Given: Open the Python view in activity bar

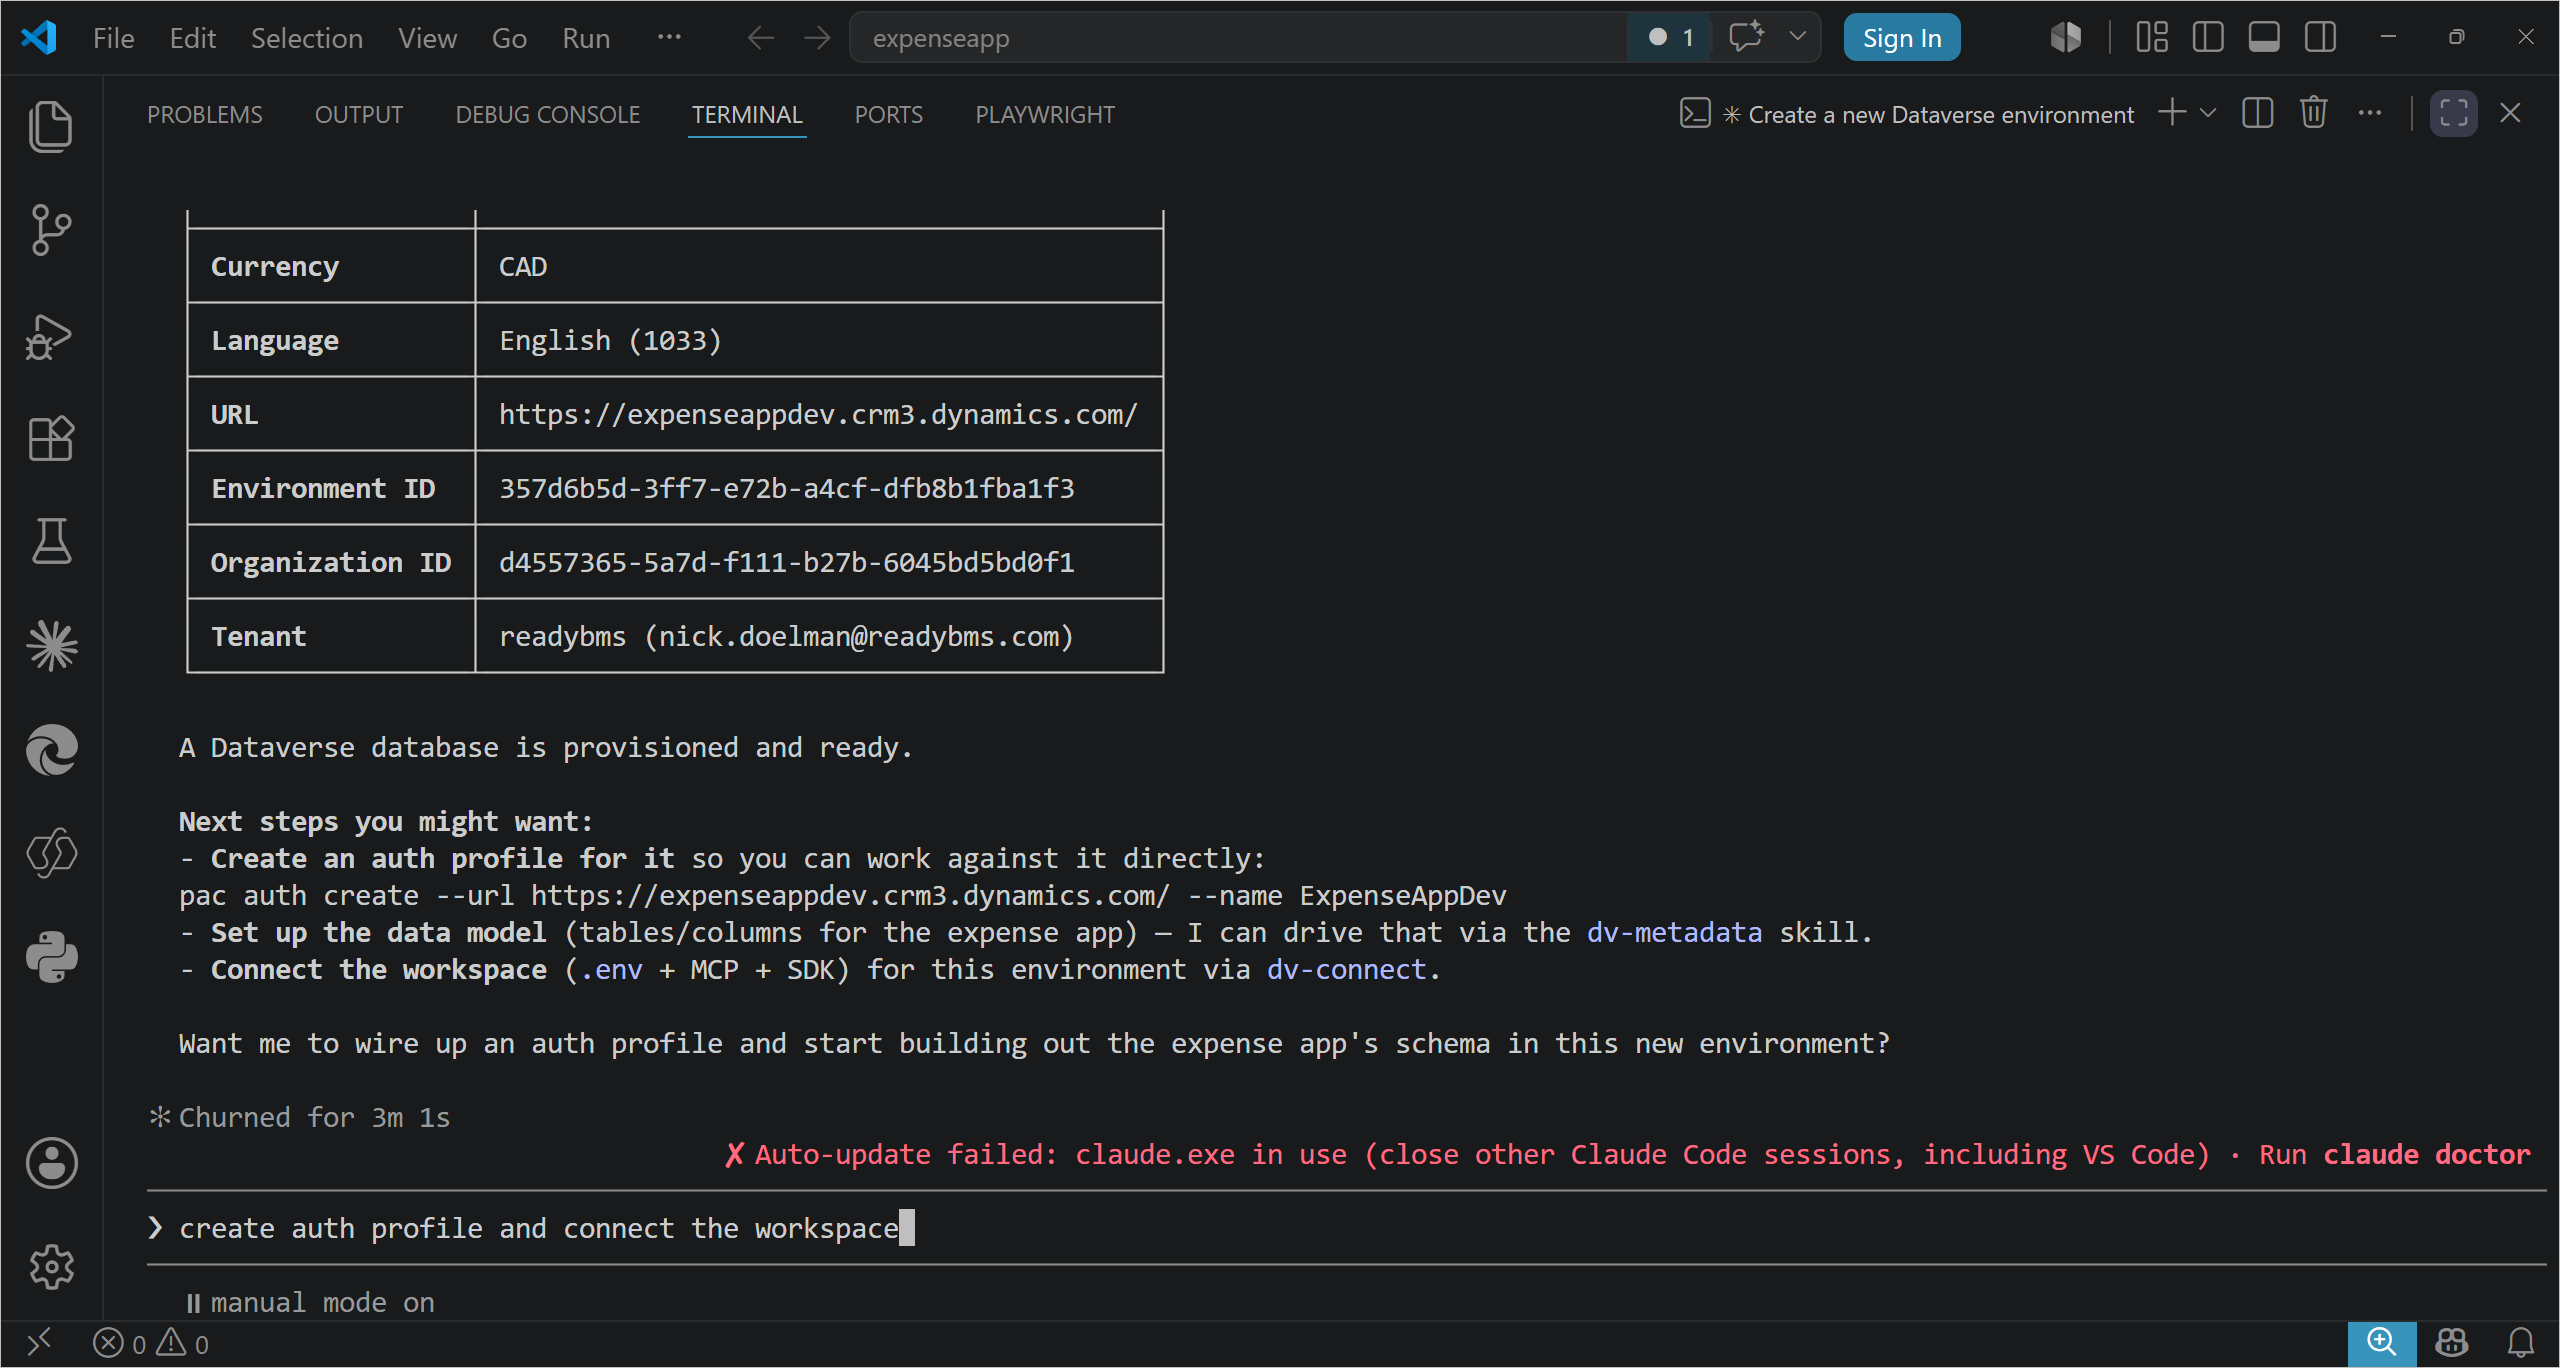Looking at the screenshot, I should 51,956.
